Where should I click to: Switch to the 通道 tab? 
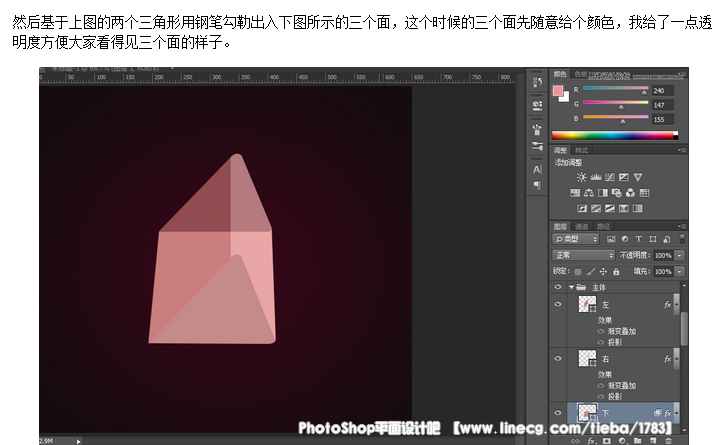(581, 226)
